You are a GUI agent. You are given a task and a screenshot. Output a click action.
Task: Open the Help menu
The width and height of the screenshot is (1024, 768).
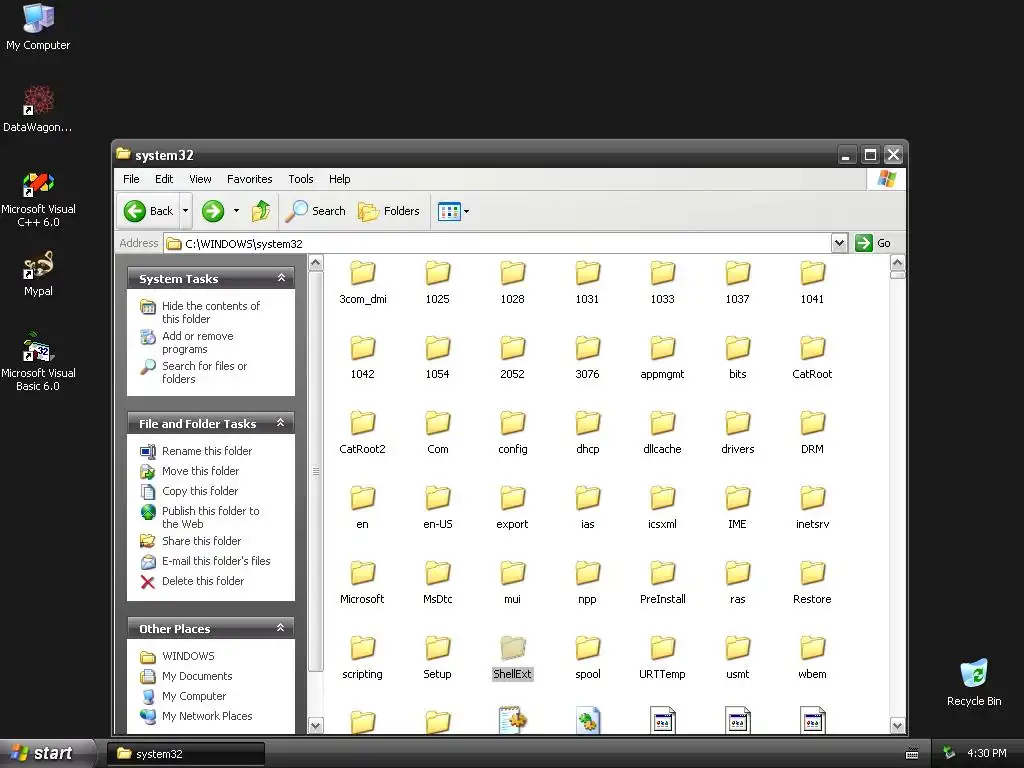point(340,179)
